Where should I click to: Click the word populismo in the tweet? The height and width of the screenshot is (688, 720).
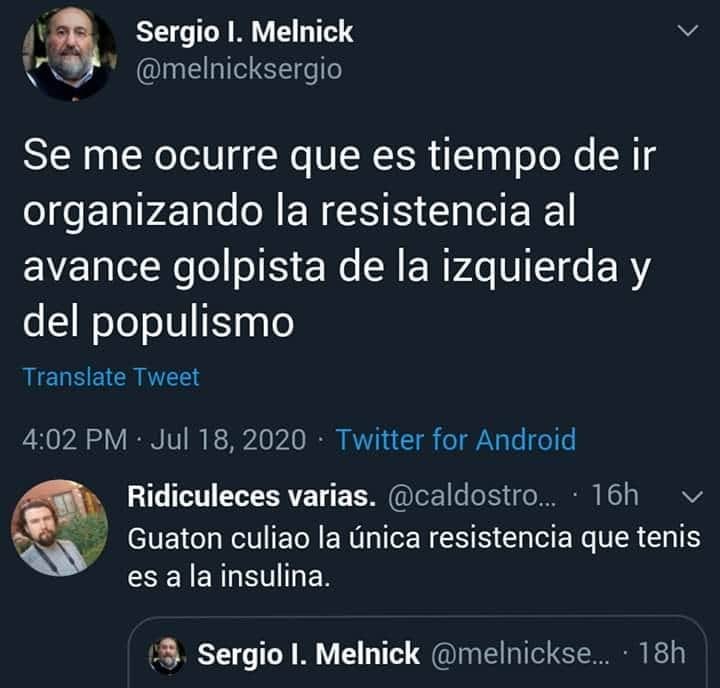pyautogui.click(x=191, y=322)
